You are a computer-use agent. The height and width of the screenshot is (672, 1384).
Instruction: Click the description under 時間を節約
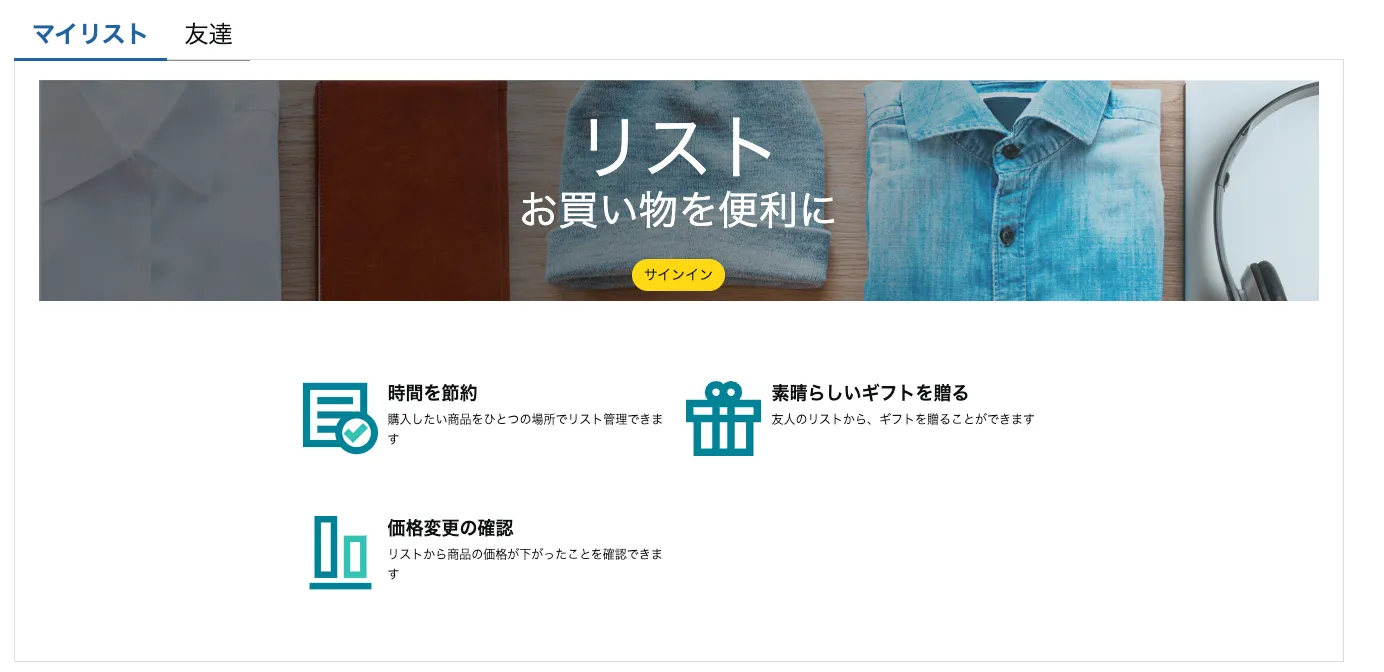click(525, 429)
